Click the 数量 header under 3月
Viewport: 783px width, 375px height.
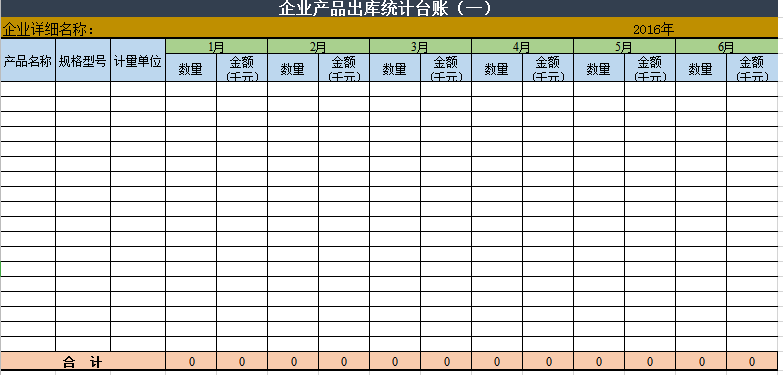[x=395, y=68]
